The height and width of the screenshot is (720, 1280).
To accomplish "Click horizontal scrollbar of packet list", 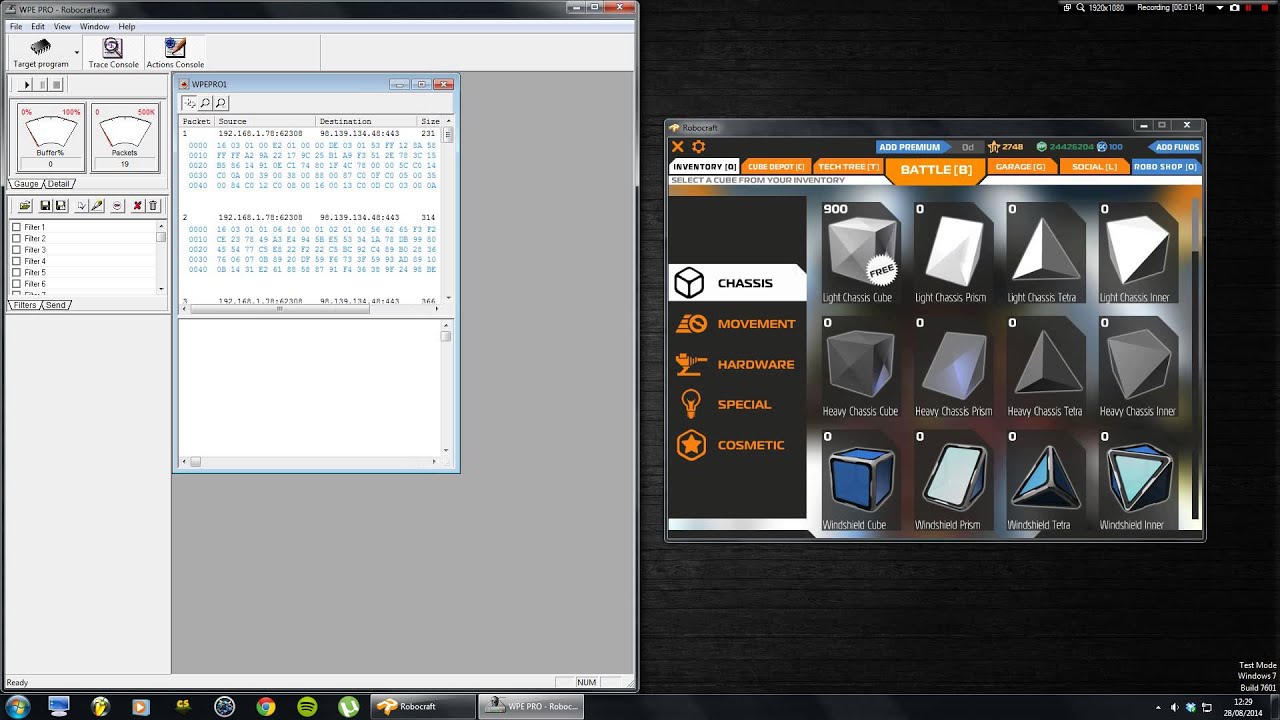I will tap(280, 309).
